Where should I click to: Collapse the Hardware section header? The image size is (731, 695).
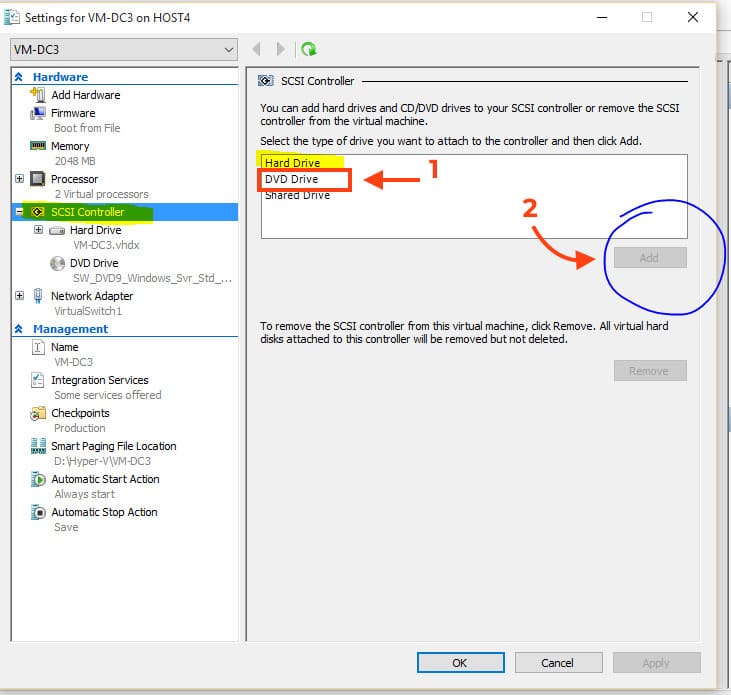coord(19,77)
